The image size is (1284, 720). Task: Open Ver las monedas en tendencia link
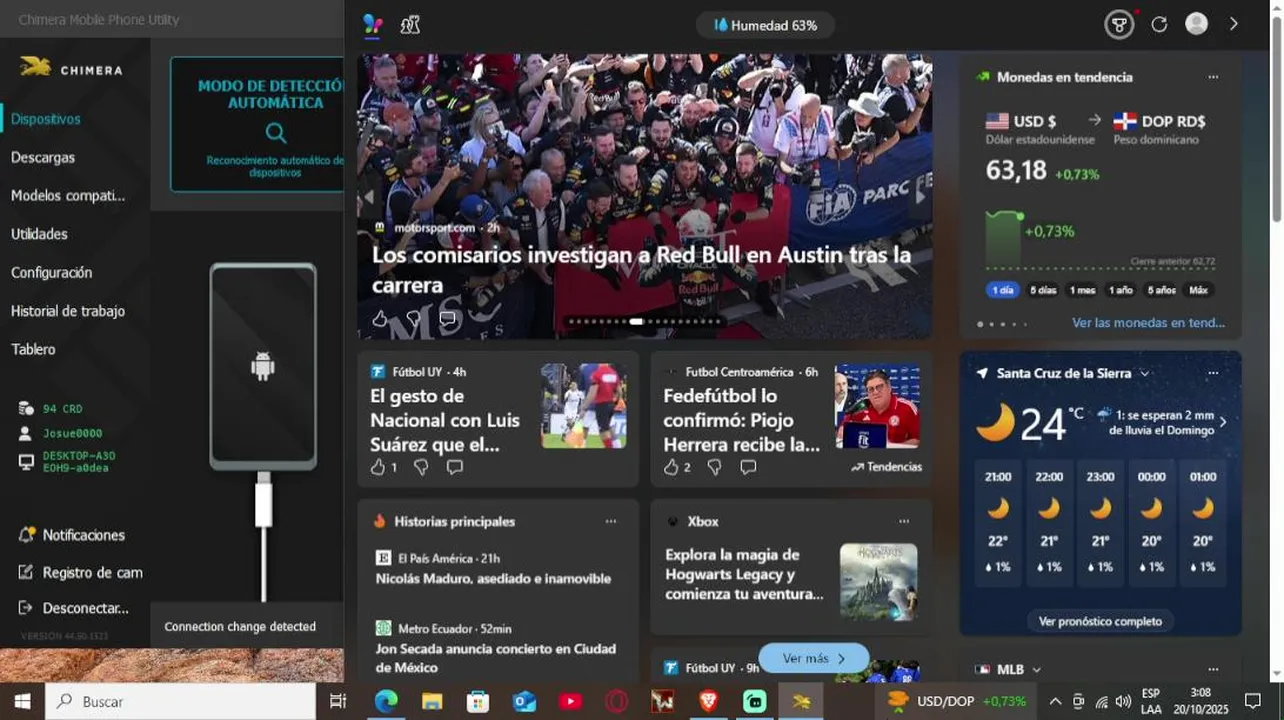click(x=1148, y=323)
